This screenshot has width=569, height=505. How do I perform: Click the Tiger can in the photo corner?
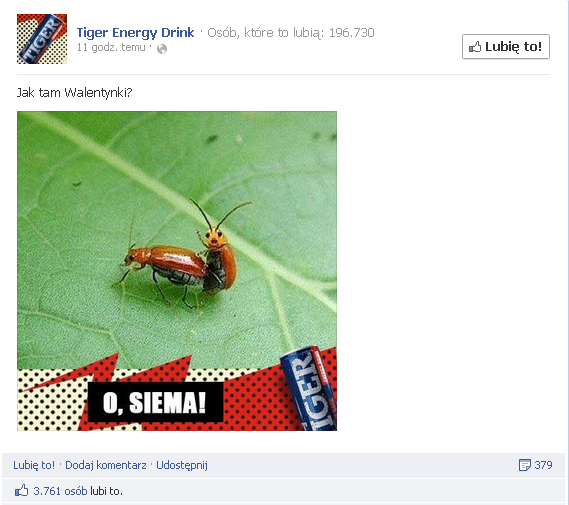click(x=310, y=388)
